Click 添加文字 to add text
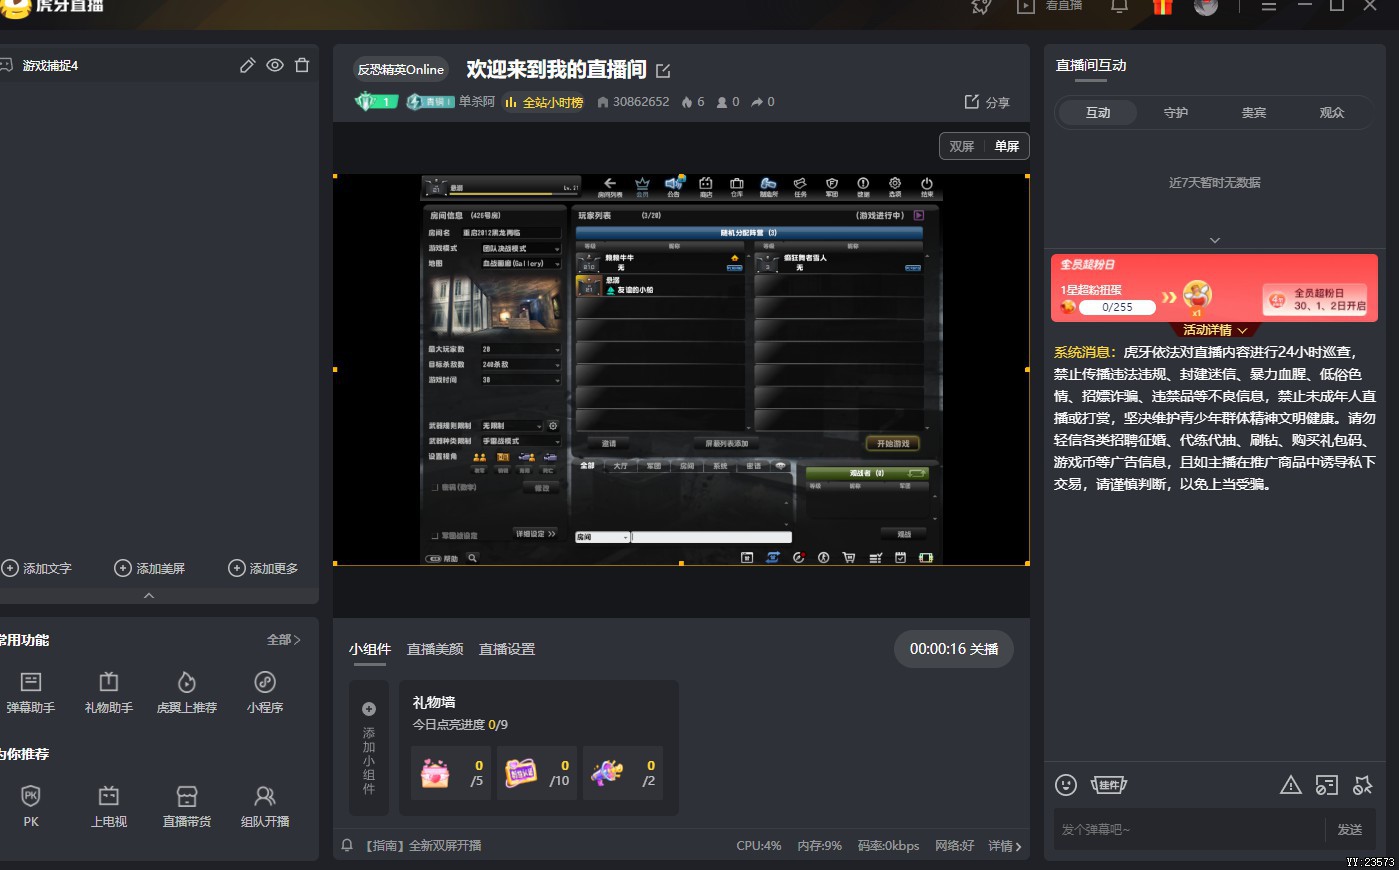This screenshot has height=870, width=1399. click(37, 568)
